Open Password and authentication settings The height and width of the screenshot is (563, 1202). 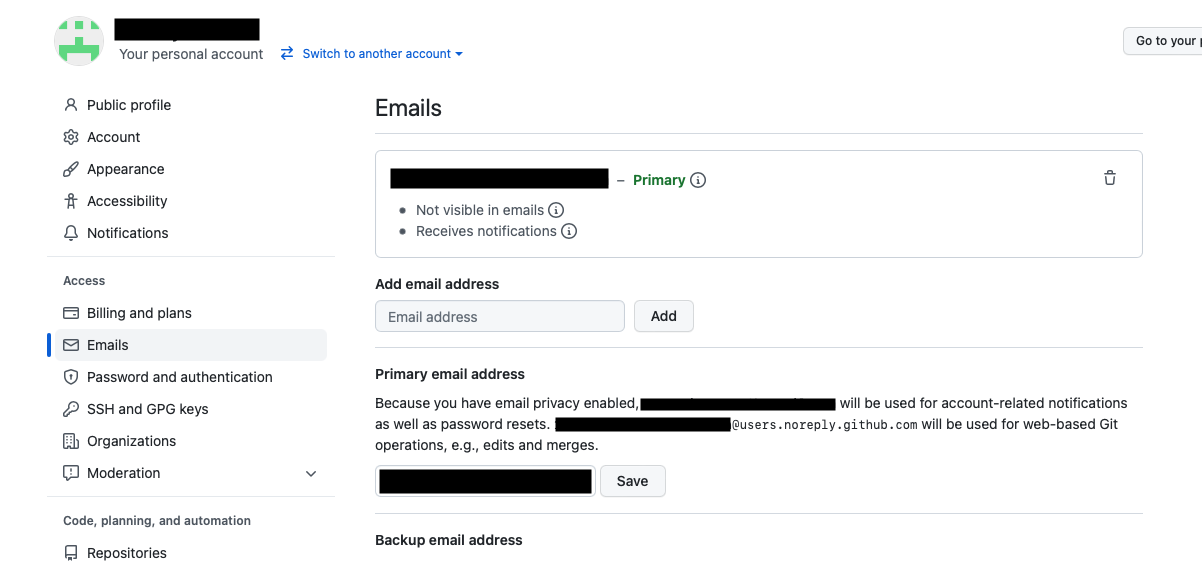pos(179,377)
